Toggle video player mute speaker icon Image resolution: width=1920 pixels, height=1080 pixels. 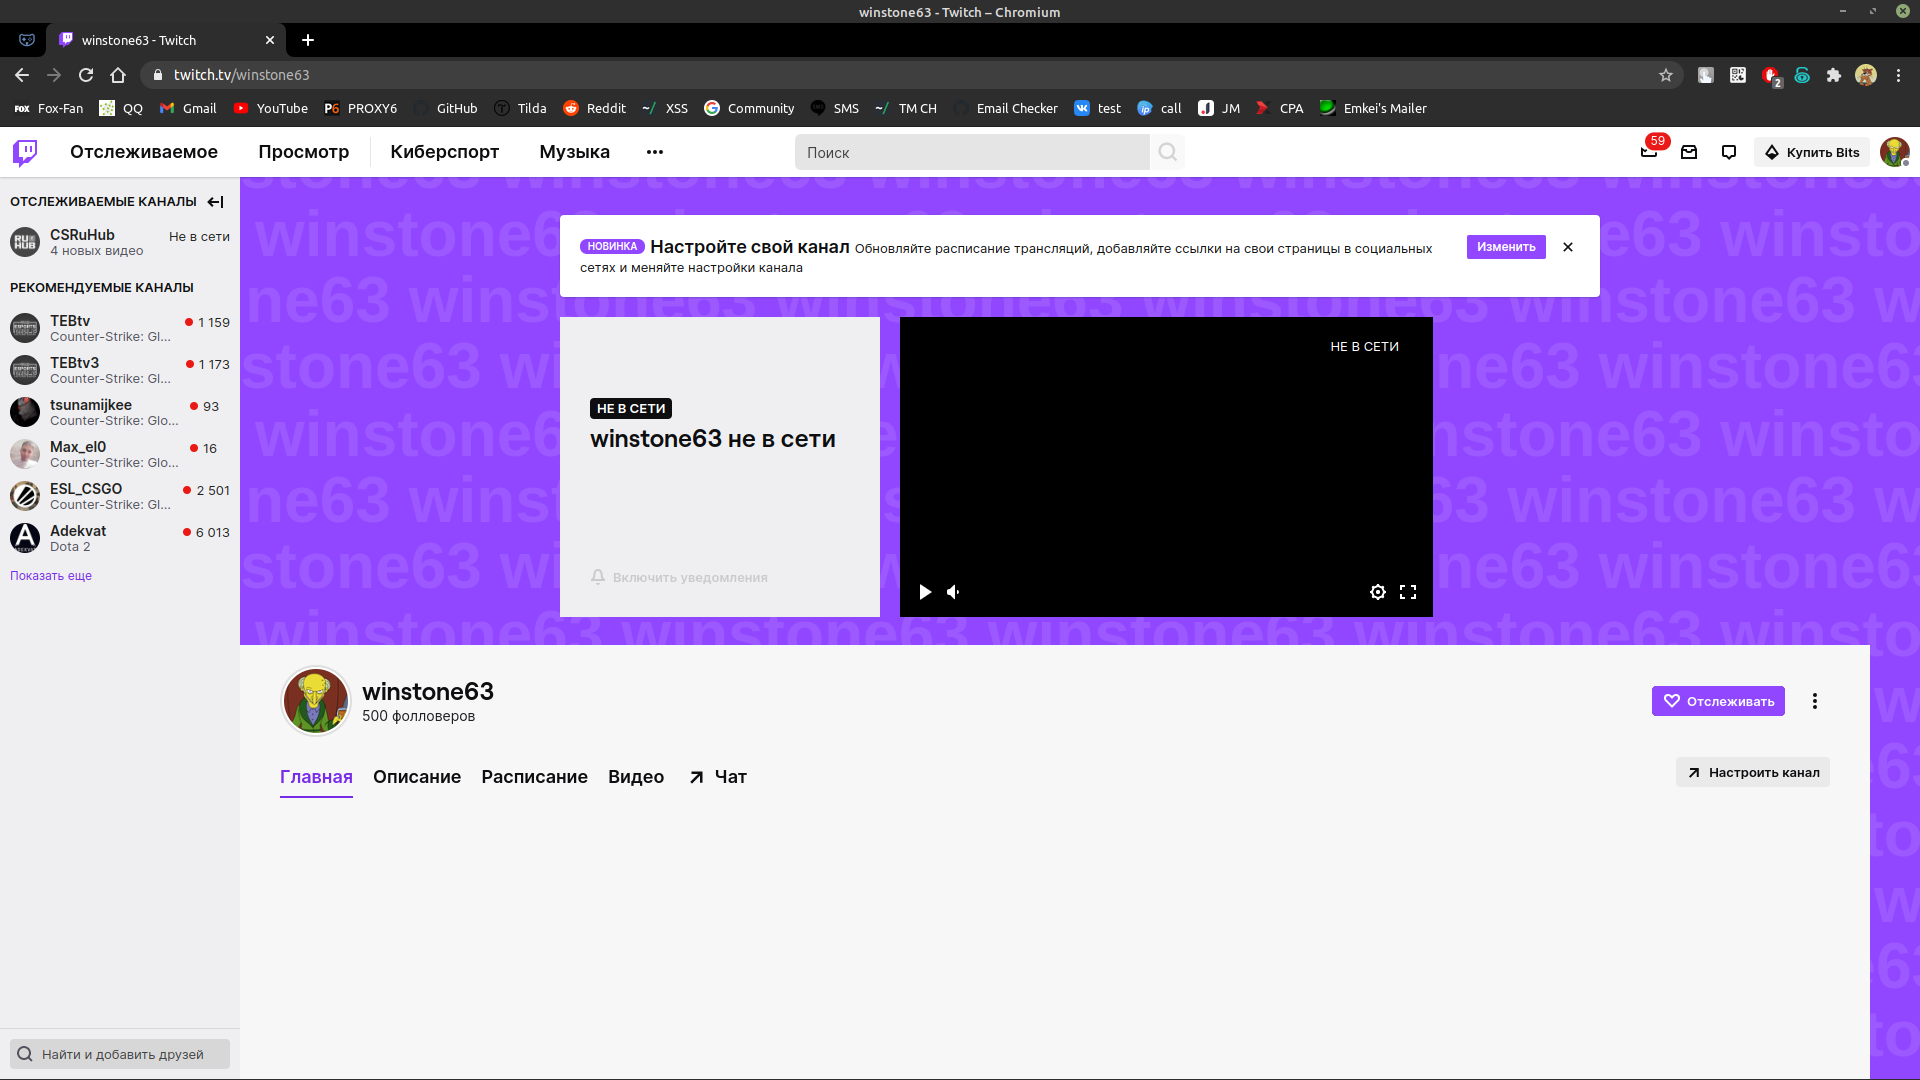[954, 592]
